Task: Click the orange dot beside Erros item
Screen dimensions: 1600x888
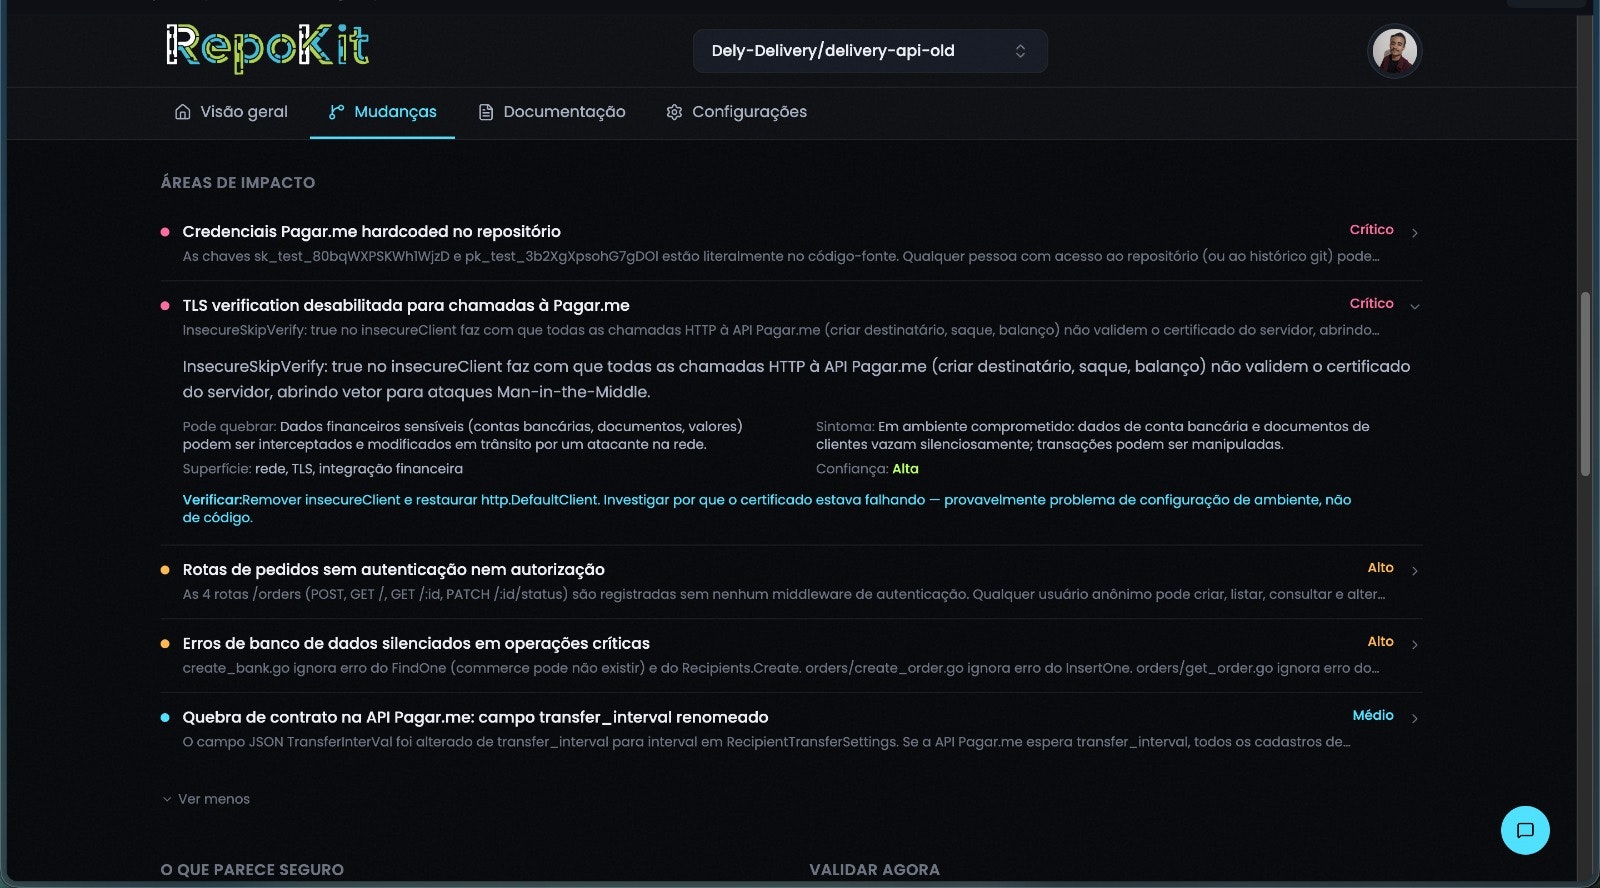Action: click(x=165, y=644)
